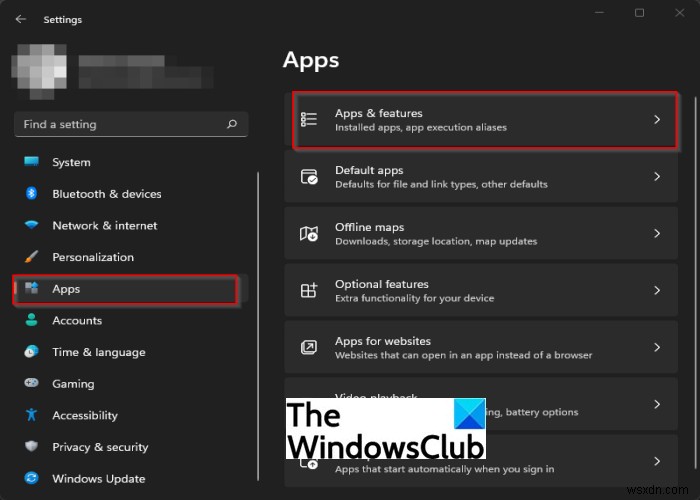This screenshot has width=700, height=500.
Task: Expand Apps & features with its chevron
Action: tap(657, 120)
